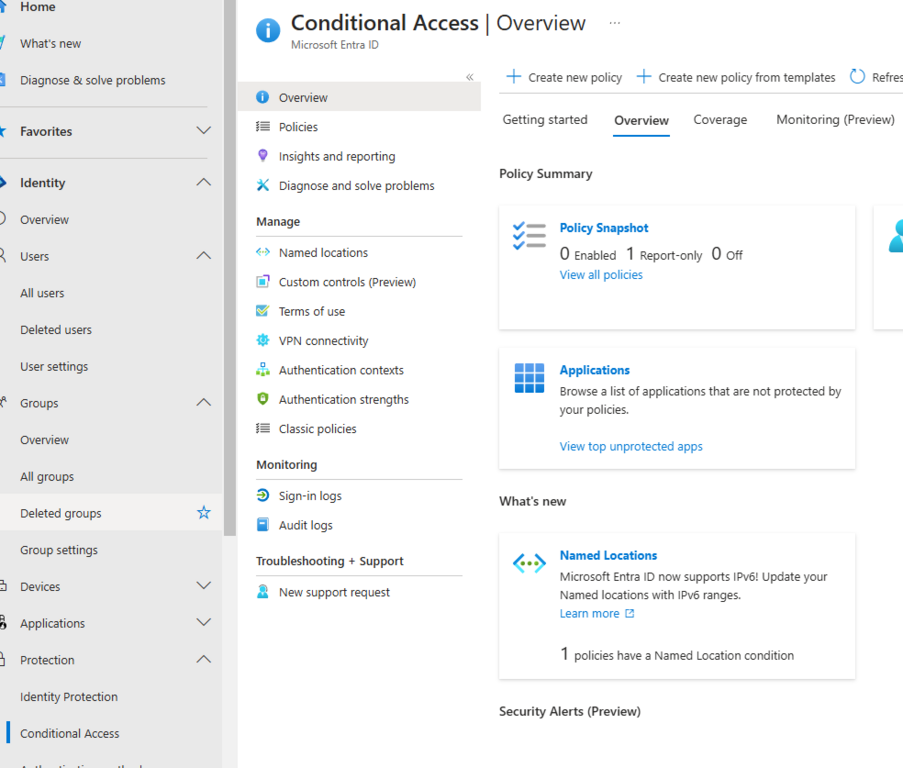Screen dimensions: 903x768
Task: Expand the Applications nav section chevron
Action: coord(203,622)
